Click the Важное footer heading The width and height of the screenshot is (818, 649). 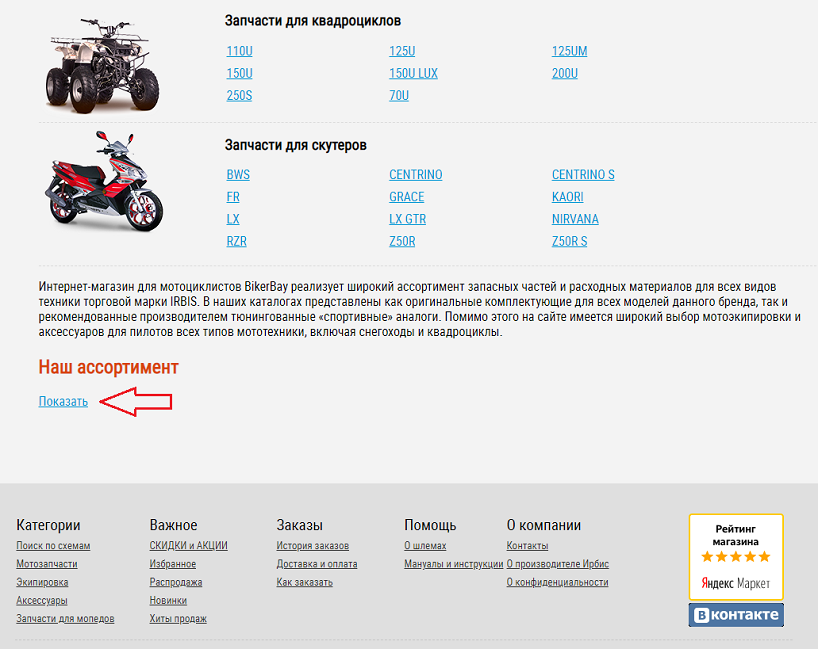click(174, 525)
